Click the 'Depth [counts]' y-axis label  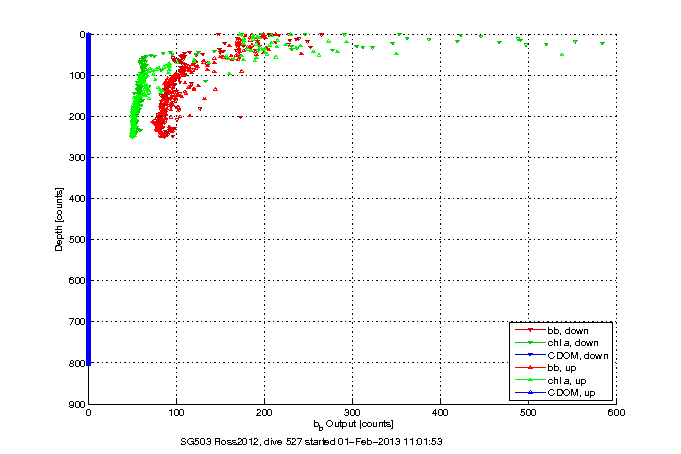click(x=59, y=219)
